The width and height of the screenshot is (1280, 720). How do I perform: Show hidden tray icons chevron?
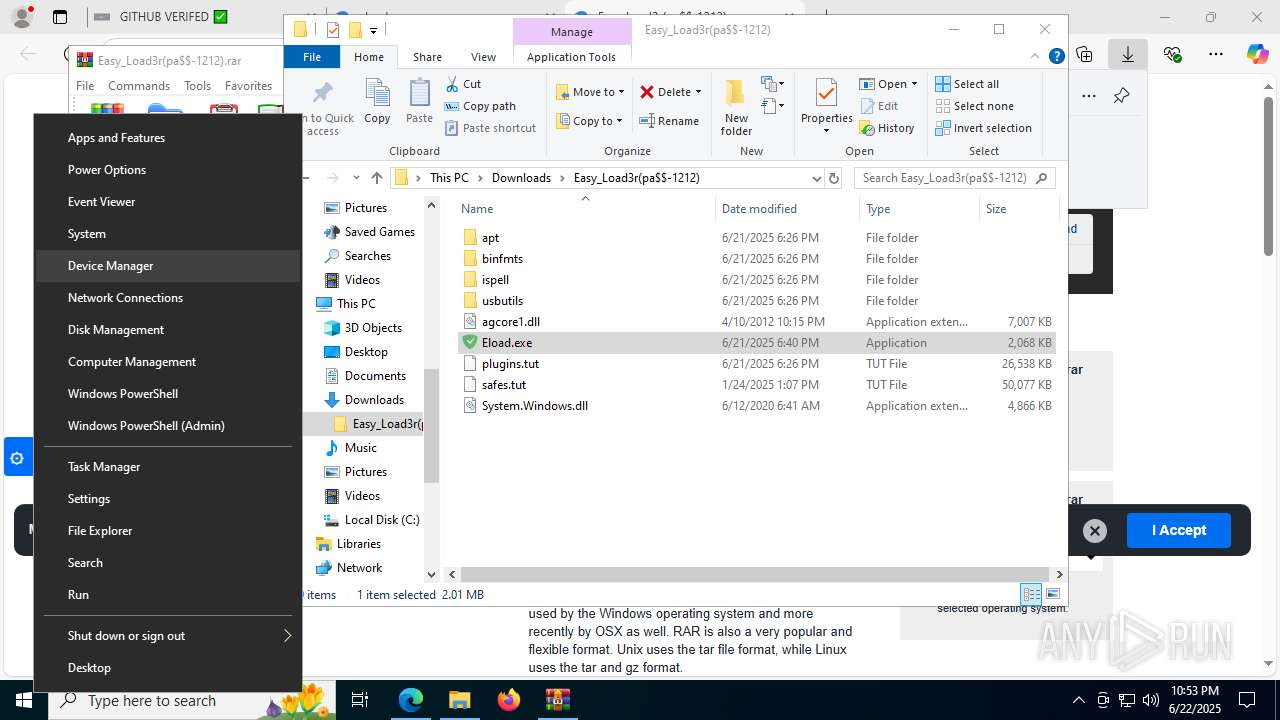[x=1078, y=700]
